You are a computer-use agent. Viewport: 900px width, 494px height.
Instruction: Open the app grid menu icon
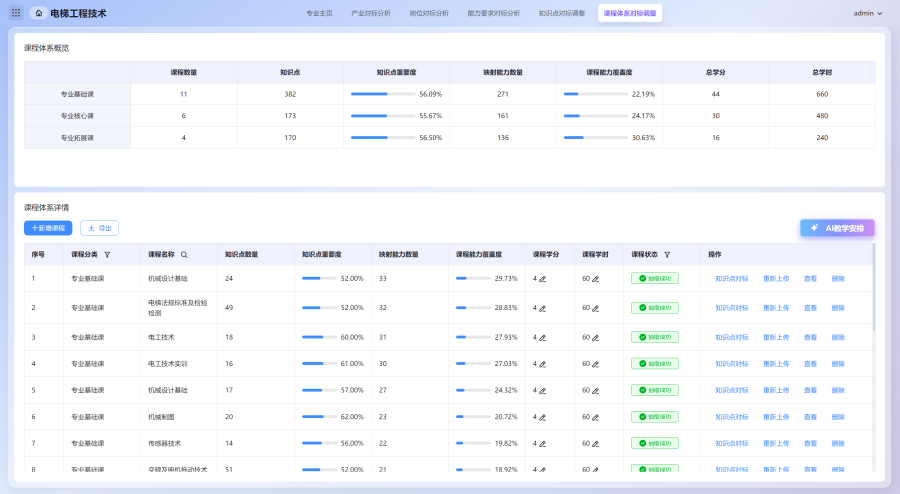click(x=15, y=13)
